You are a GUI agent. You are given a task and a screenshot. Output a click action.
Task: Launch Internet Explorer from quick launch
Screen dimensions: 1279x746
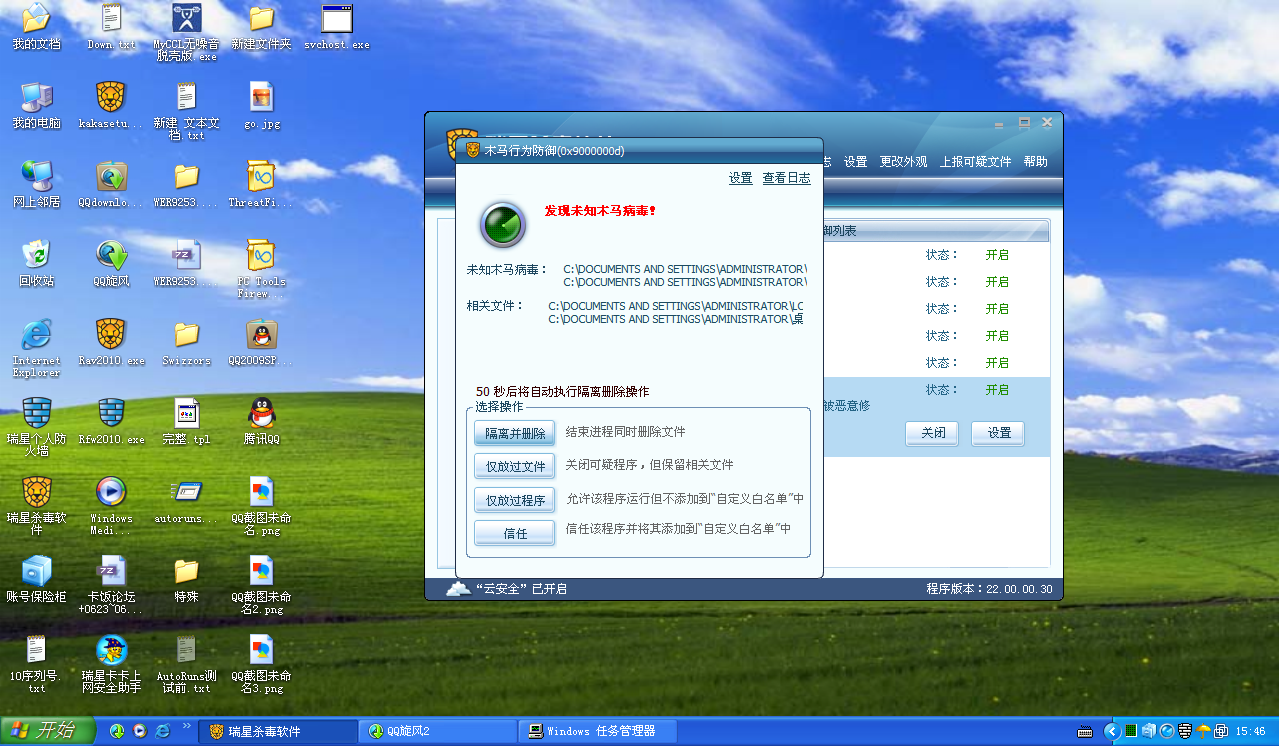pos(162,732)
